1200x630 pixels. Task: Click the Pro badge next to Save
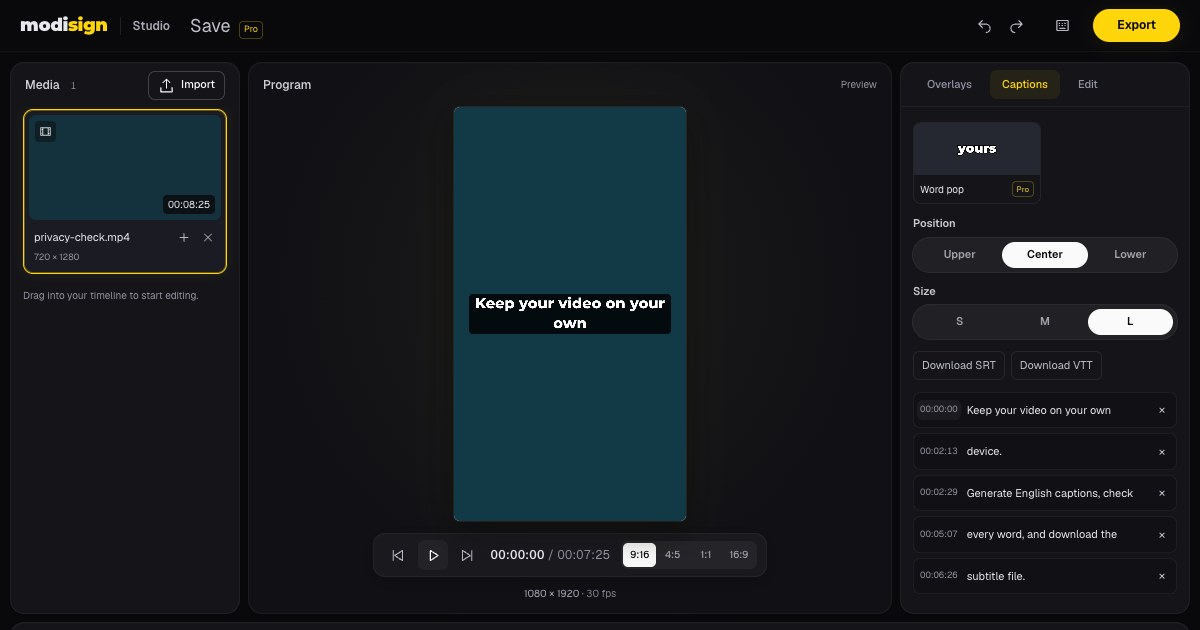(251, 29)
